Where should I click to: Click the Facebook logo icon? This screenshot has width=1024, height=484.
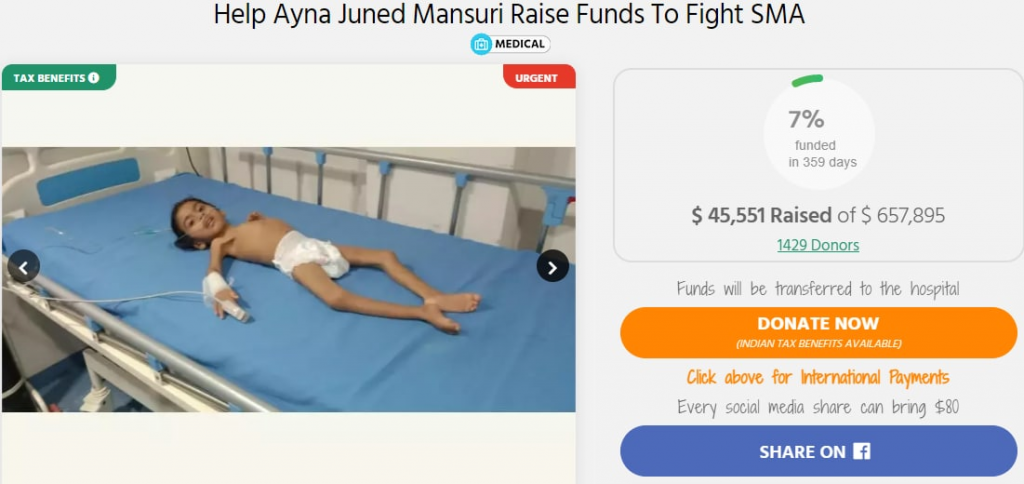tap(861, 451)
